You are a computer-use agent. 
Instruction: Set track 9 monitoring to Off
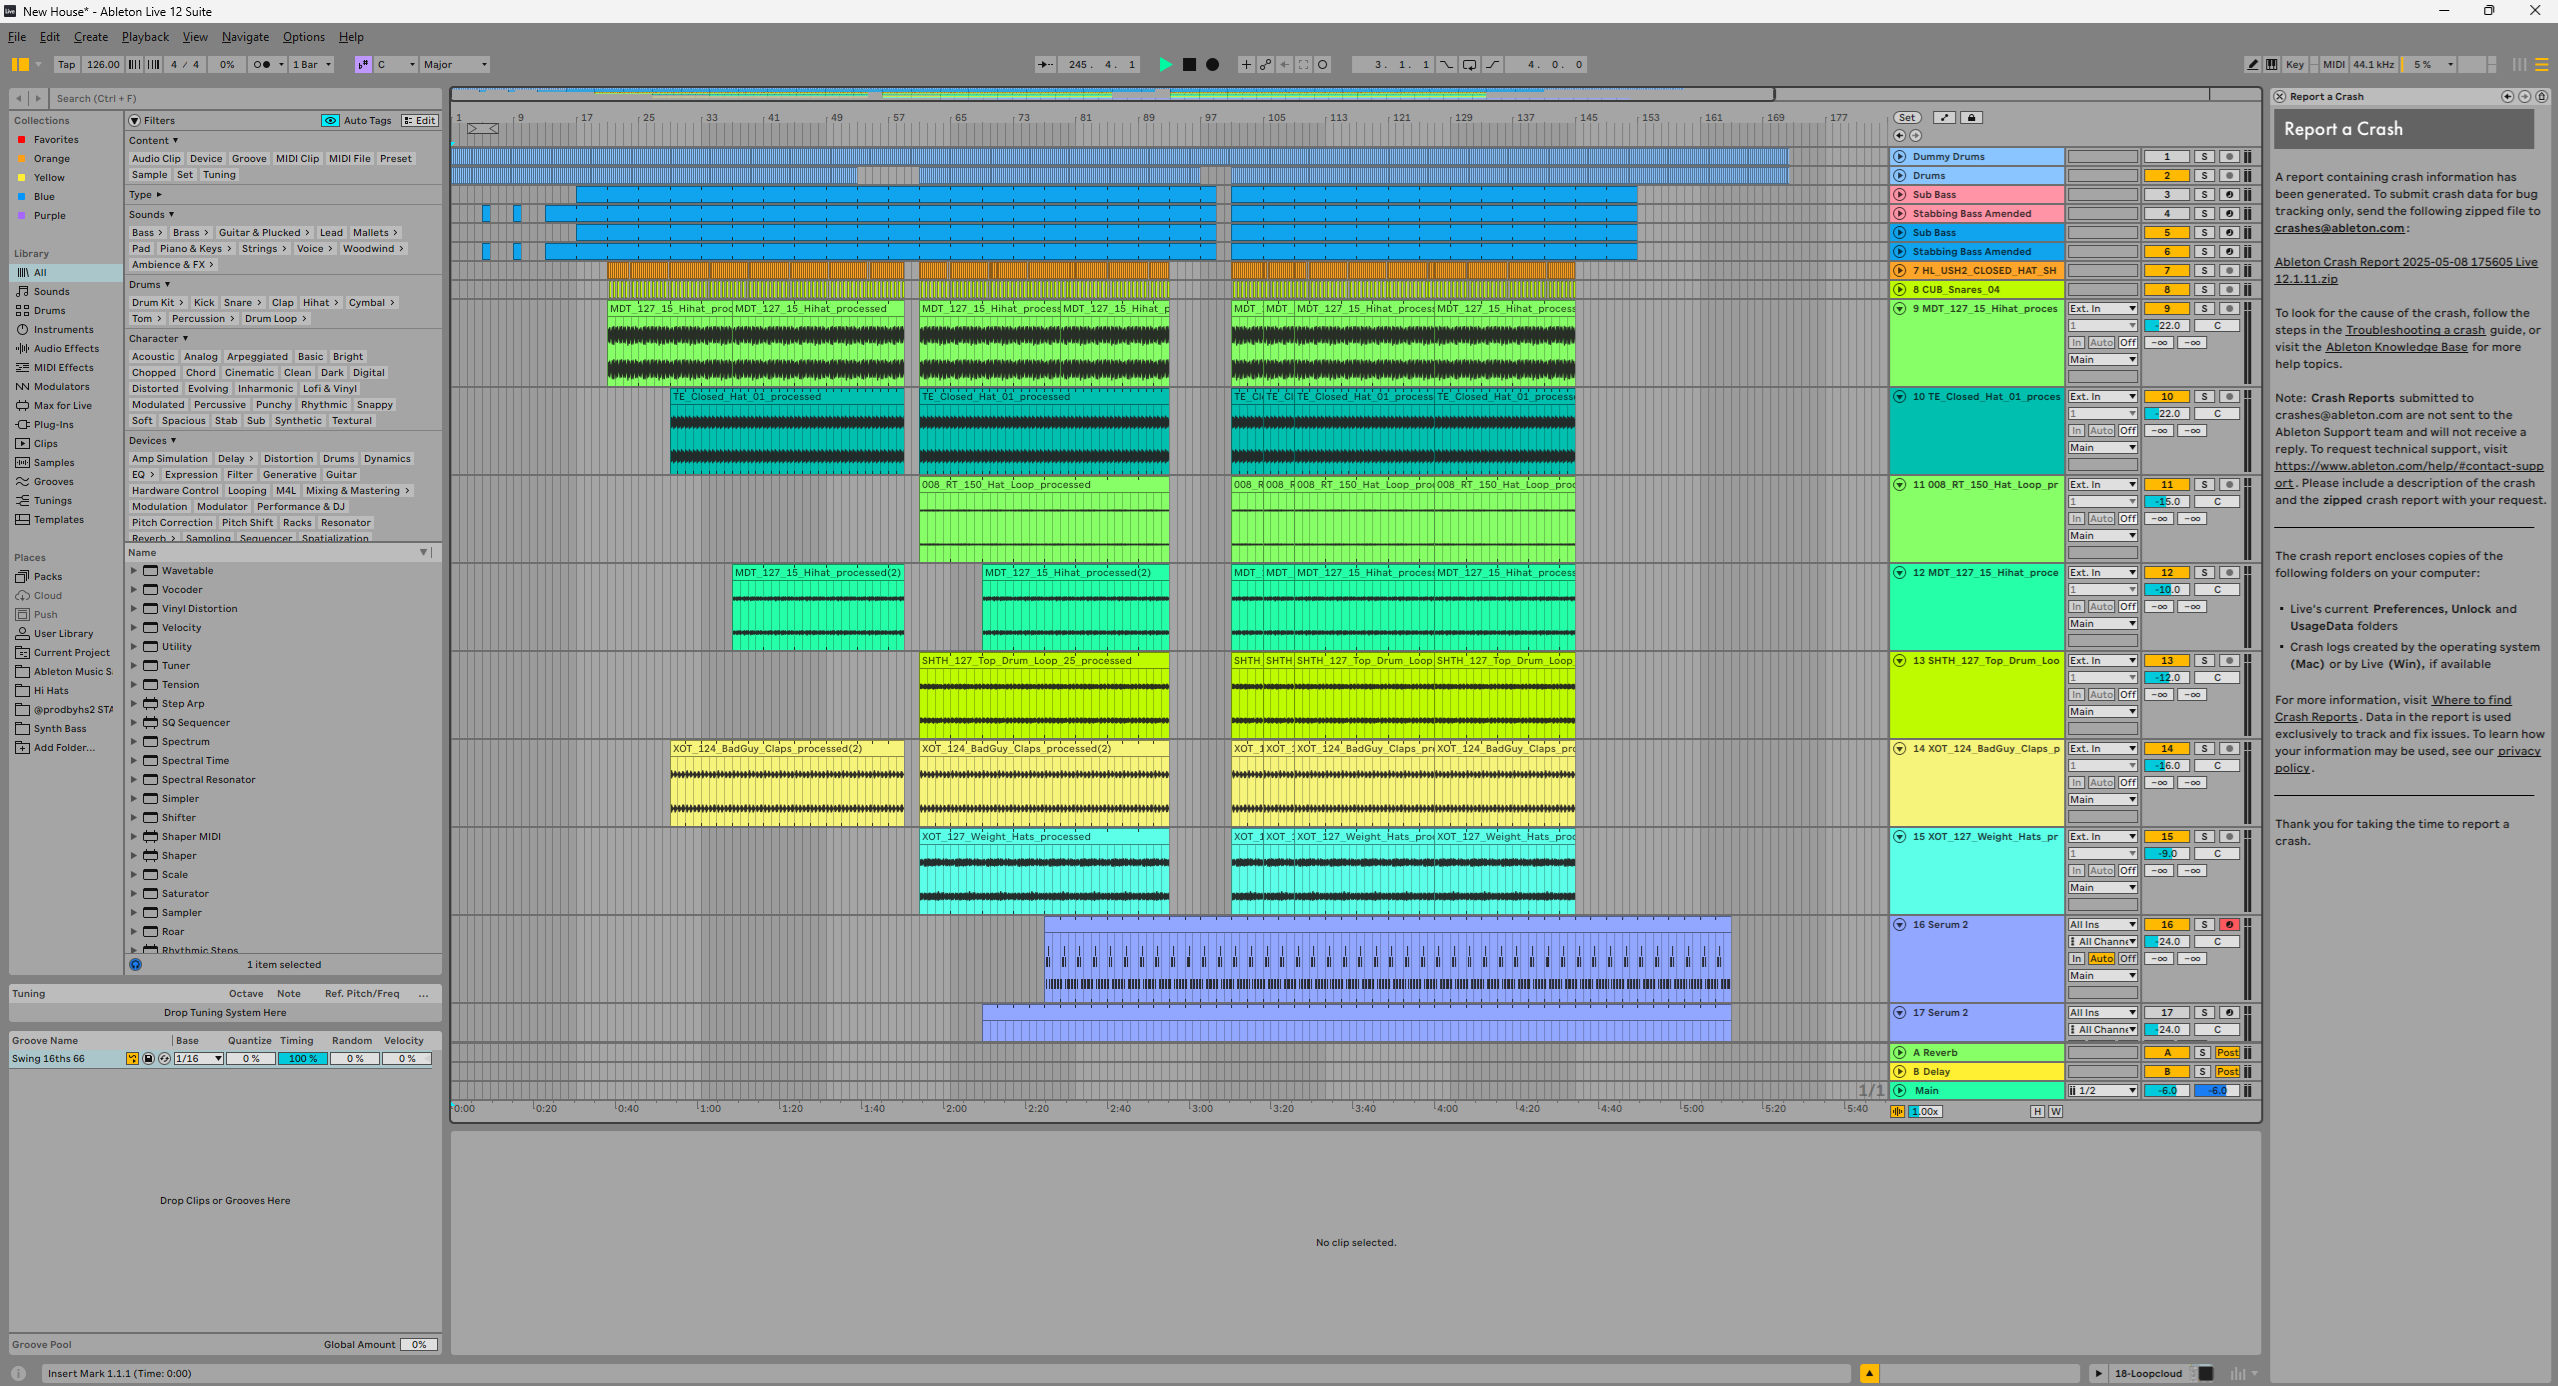[2127, 343]
